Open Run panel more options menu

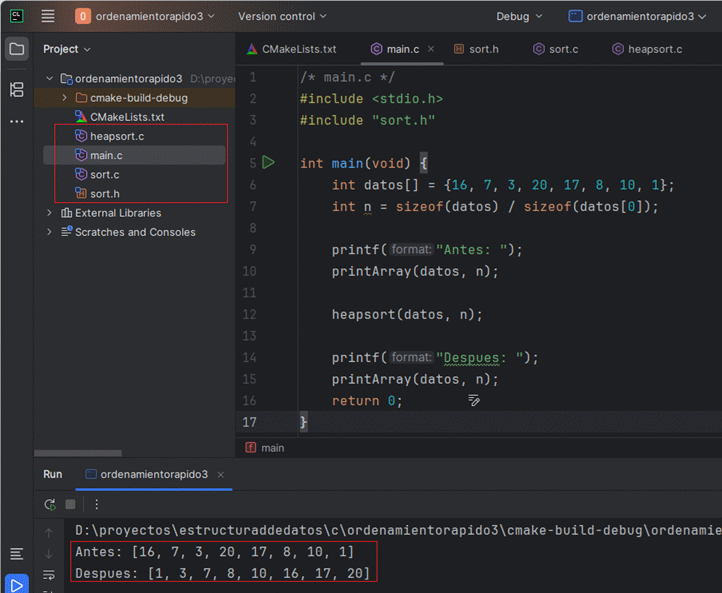pyautogui.click(x=96, y=505)
